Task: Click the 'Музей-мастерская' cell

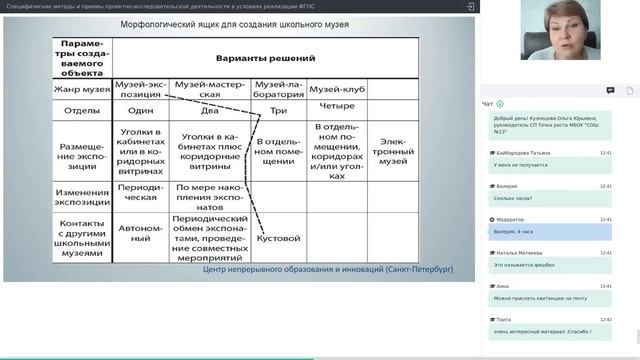Action: point(210,89)
